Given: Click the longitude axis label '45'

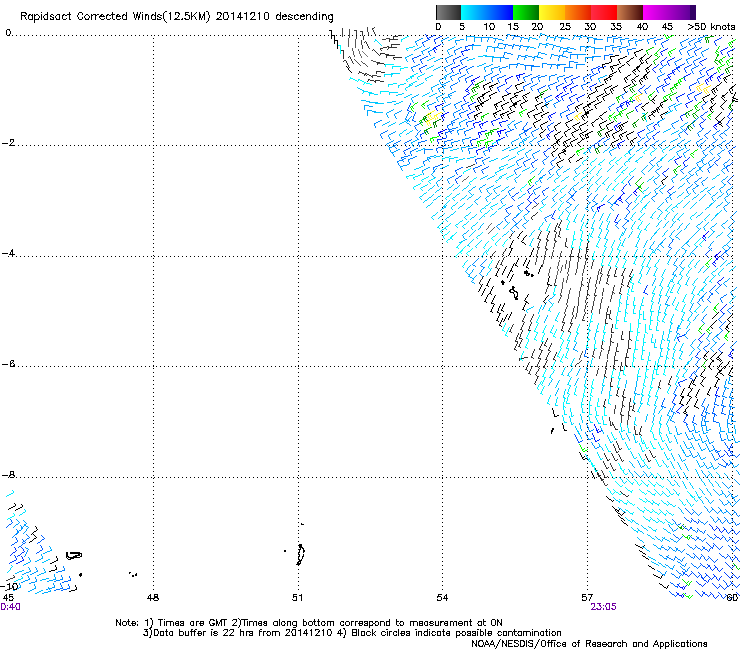Looking at the screenshot, I should click(x=8, y=598).
